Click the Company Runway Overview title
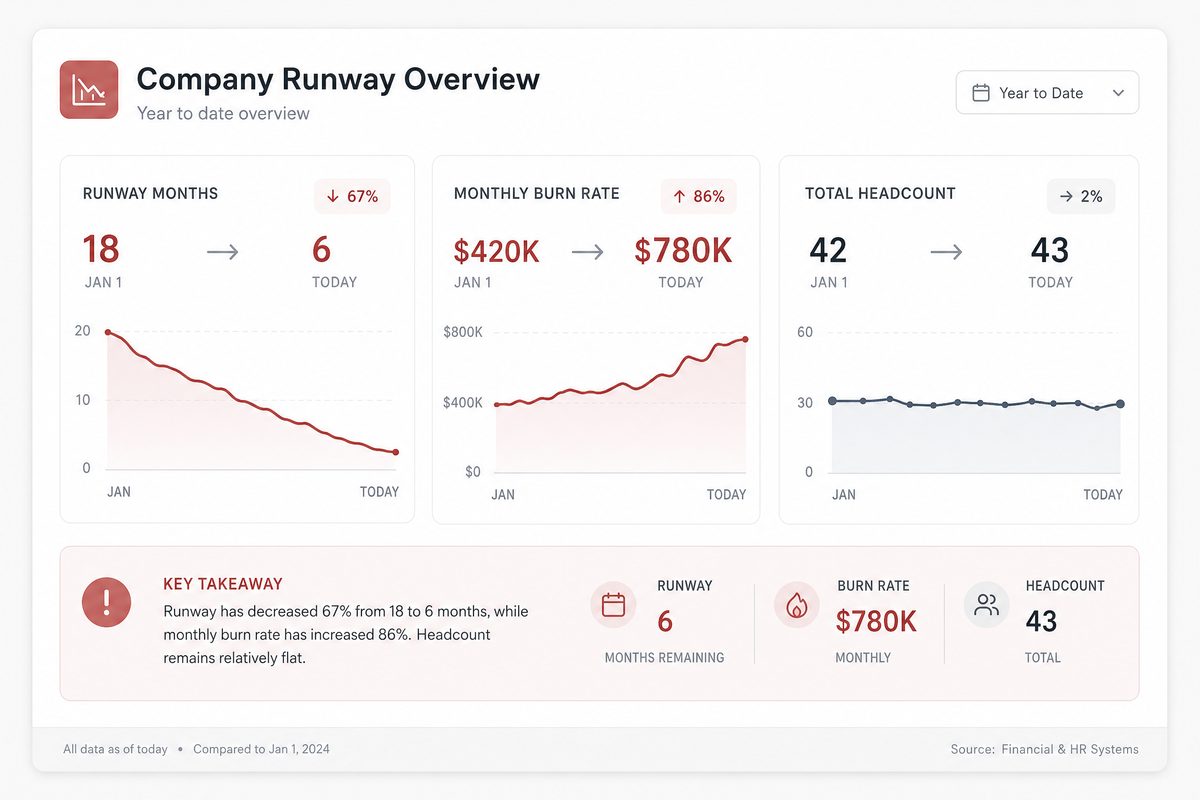Viewport: 1200px width, 800px height. 338,78
